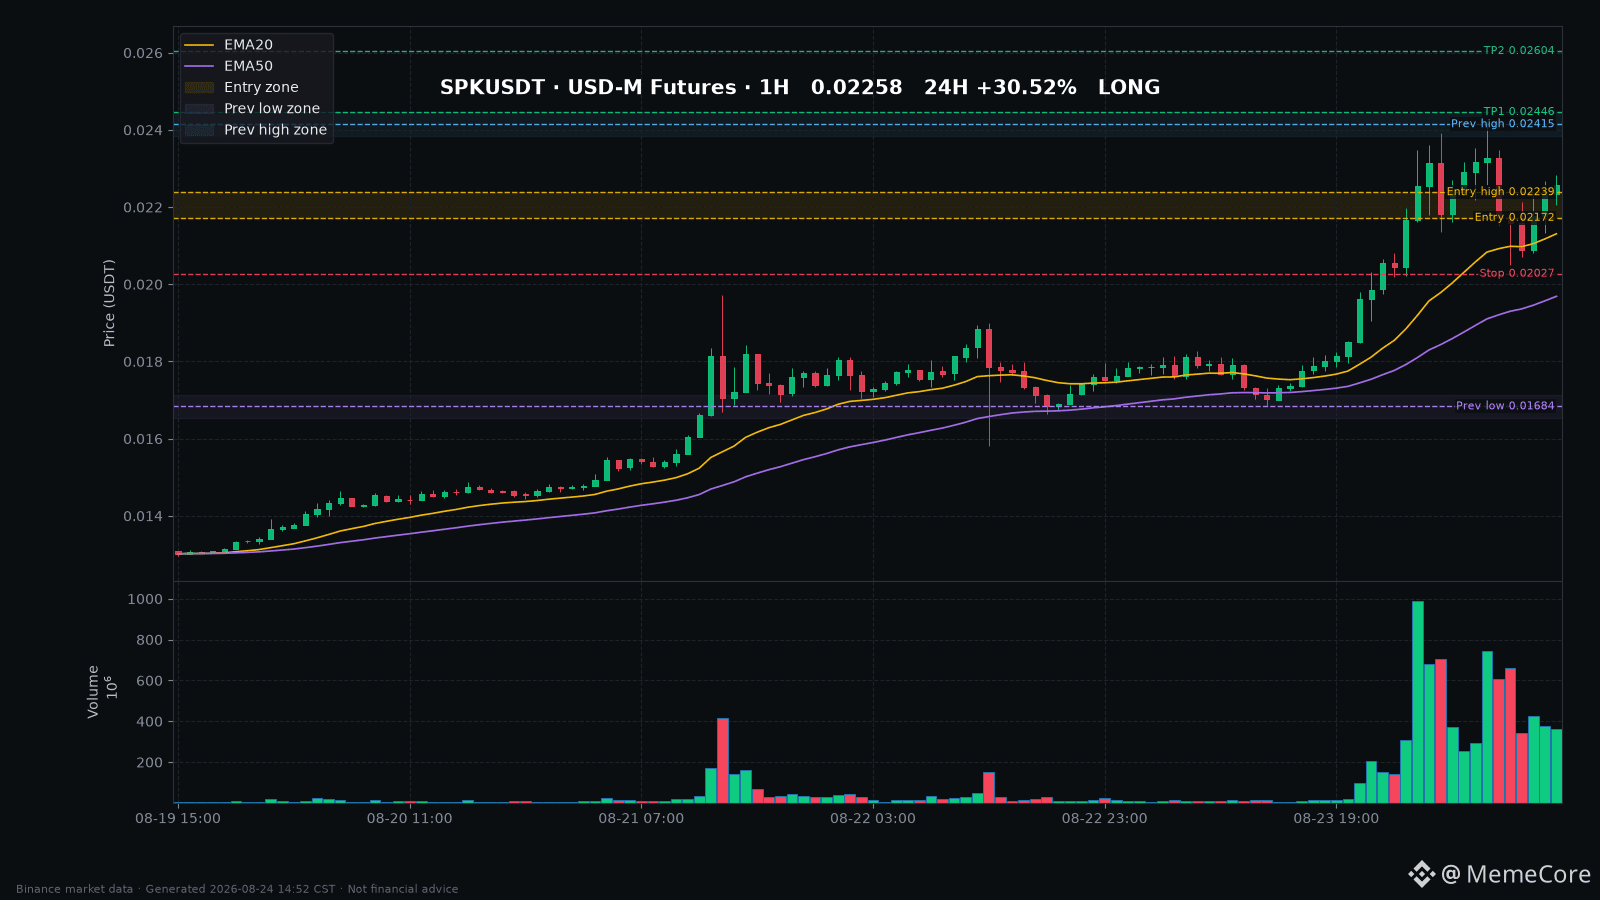Click the 'TP1 0.02446' level label
The width and height of the screenshot is (1600, 900).
[x=1519, y=112]
